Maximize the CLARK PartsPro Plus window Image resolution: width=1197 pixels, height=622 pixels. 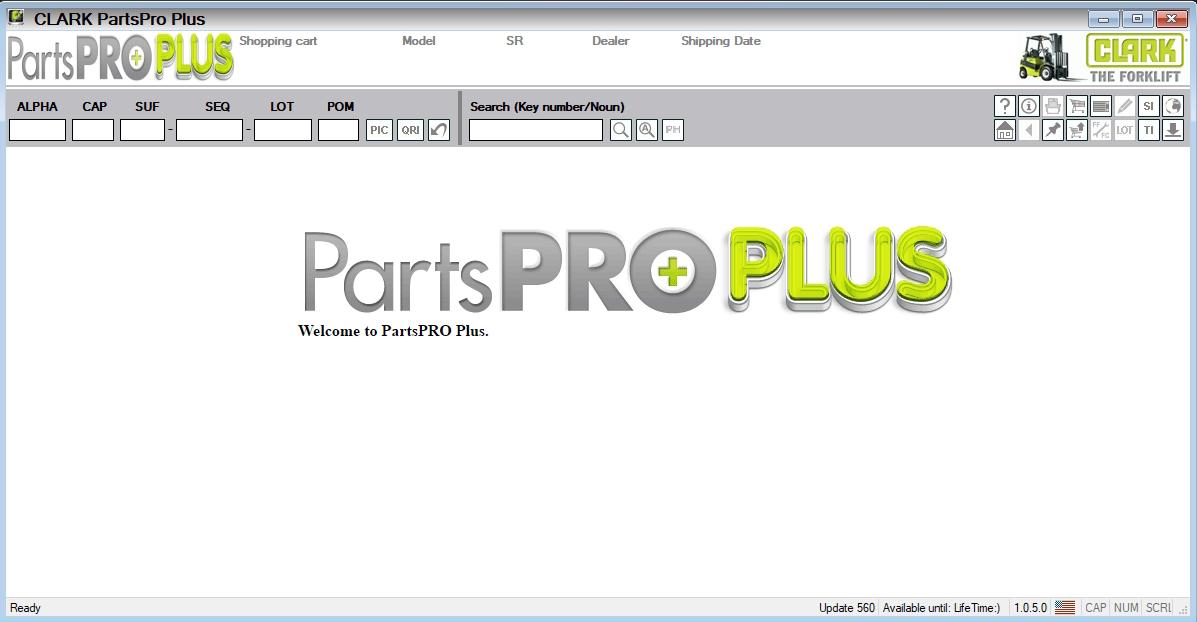click(x=1137, y=18)
